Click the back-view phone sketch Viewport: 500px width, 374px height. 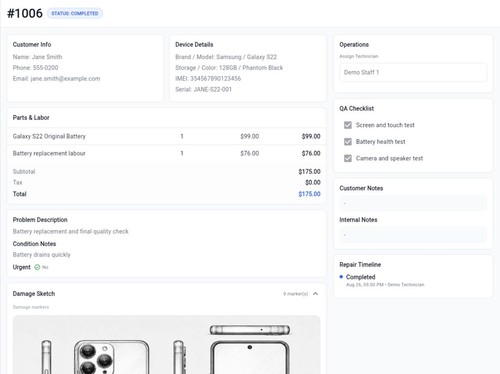111,357
